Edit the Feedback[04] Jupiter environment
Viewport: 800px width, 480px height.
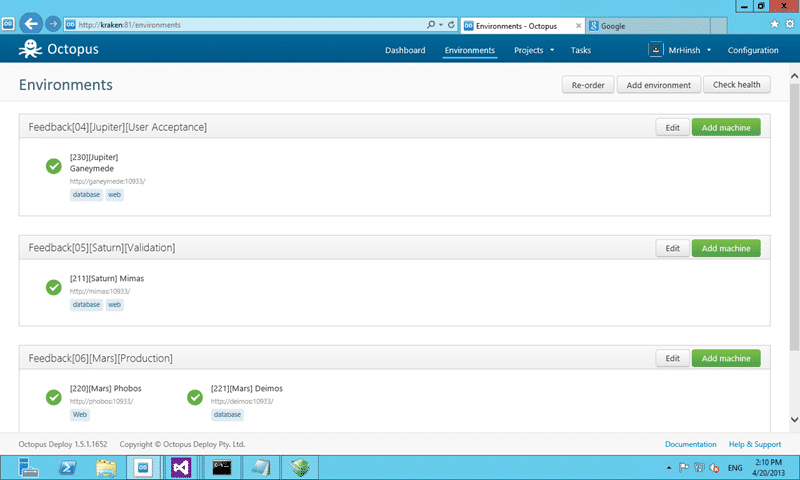[x=672, y=128]
